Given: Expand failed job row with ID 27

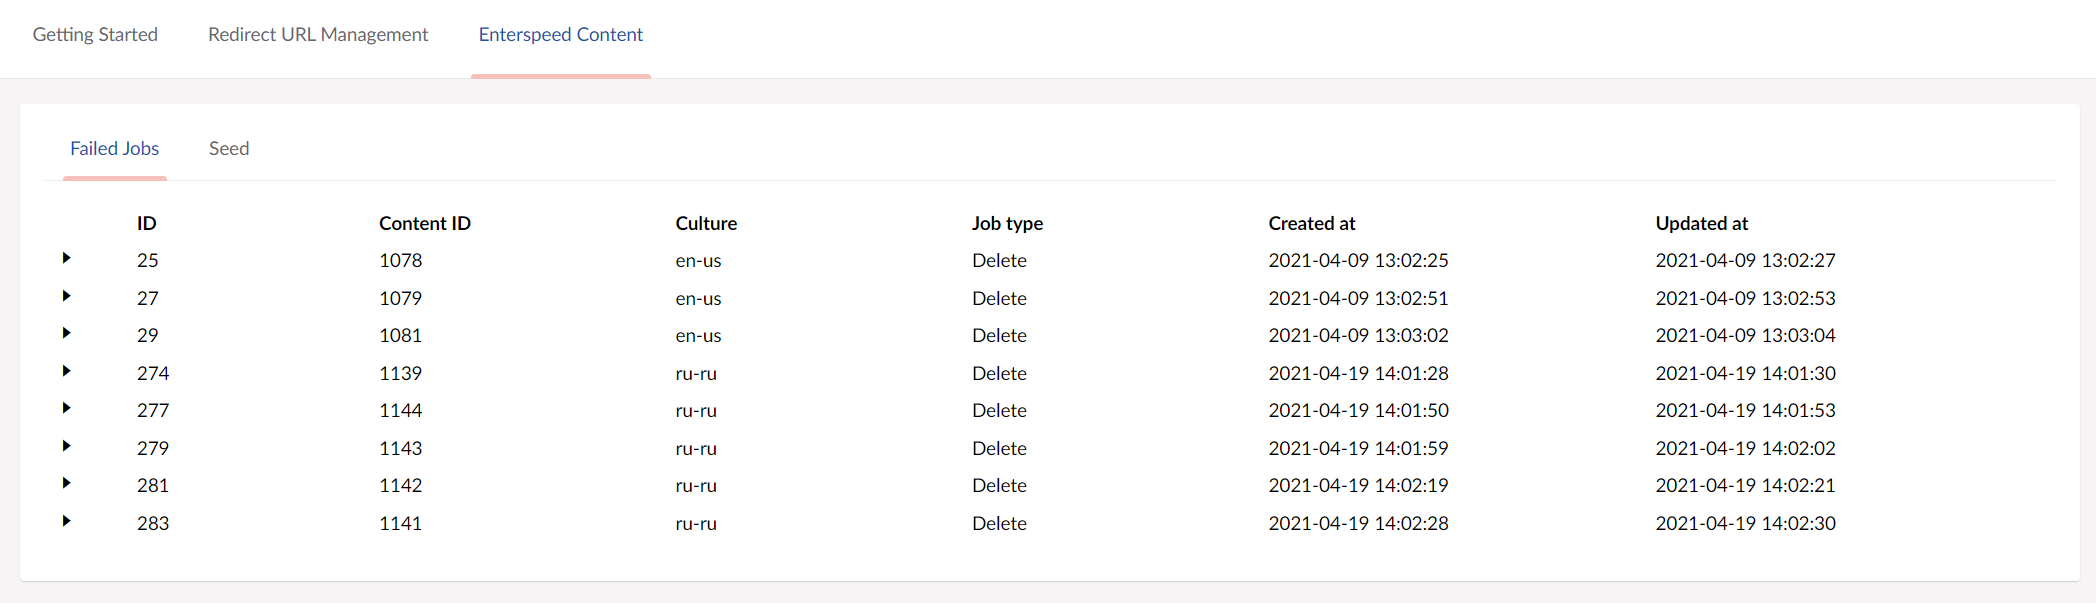Looking at the screenshot, I should click(66, 296).
